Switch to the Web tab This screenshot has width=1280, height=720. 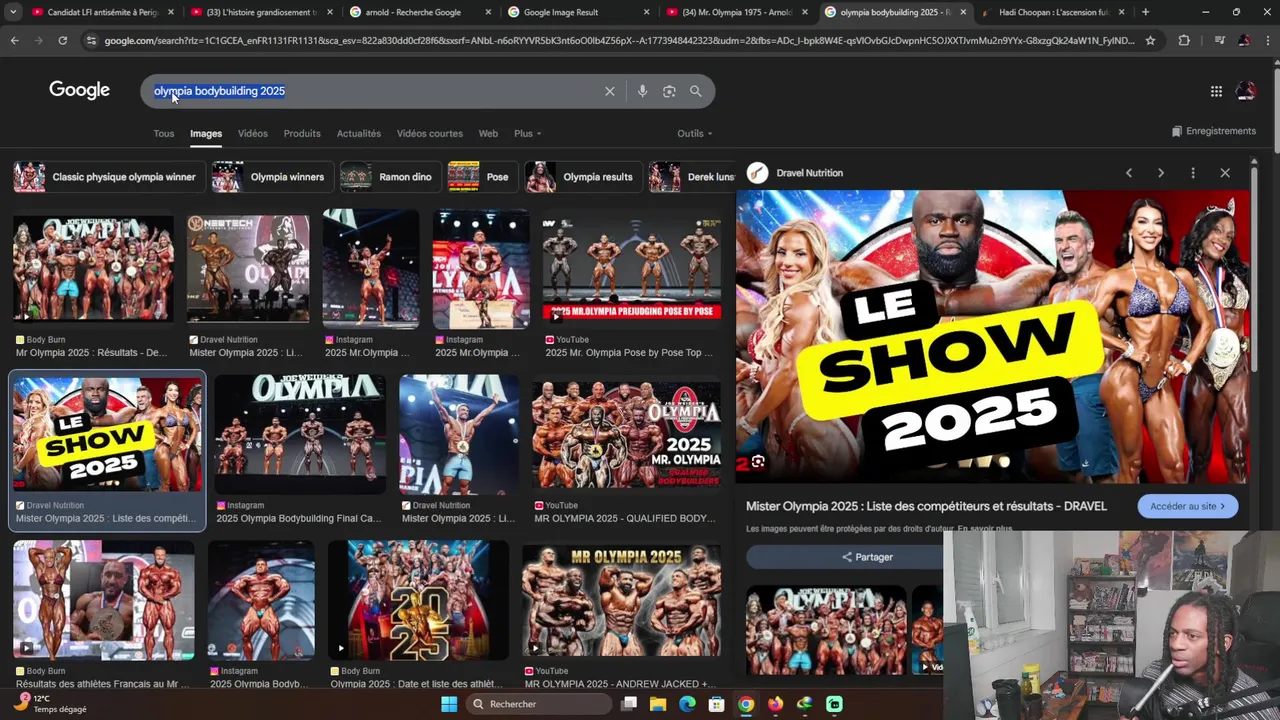click(488, 133)
